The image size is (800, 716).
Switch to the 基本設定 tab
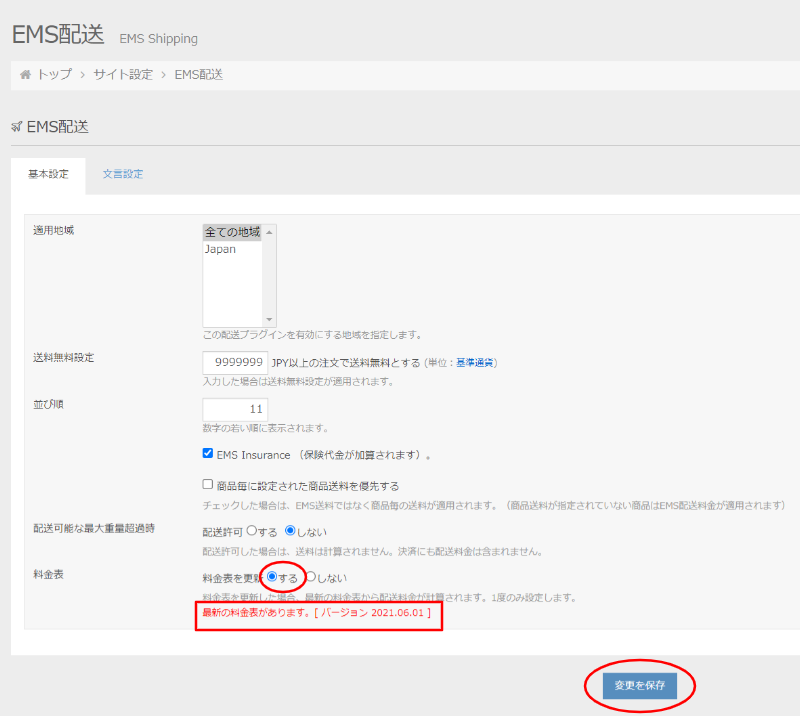tap(48, 174)
